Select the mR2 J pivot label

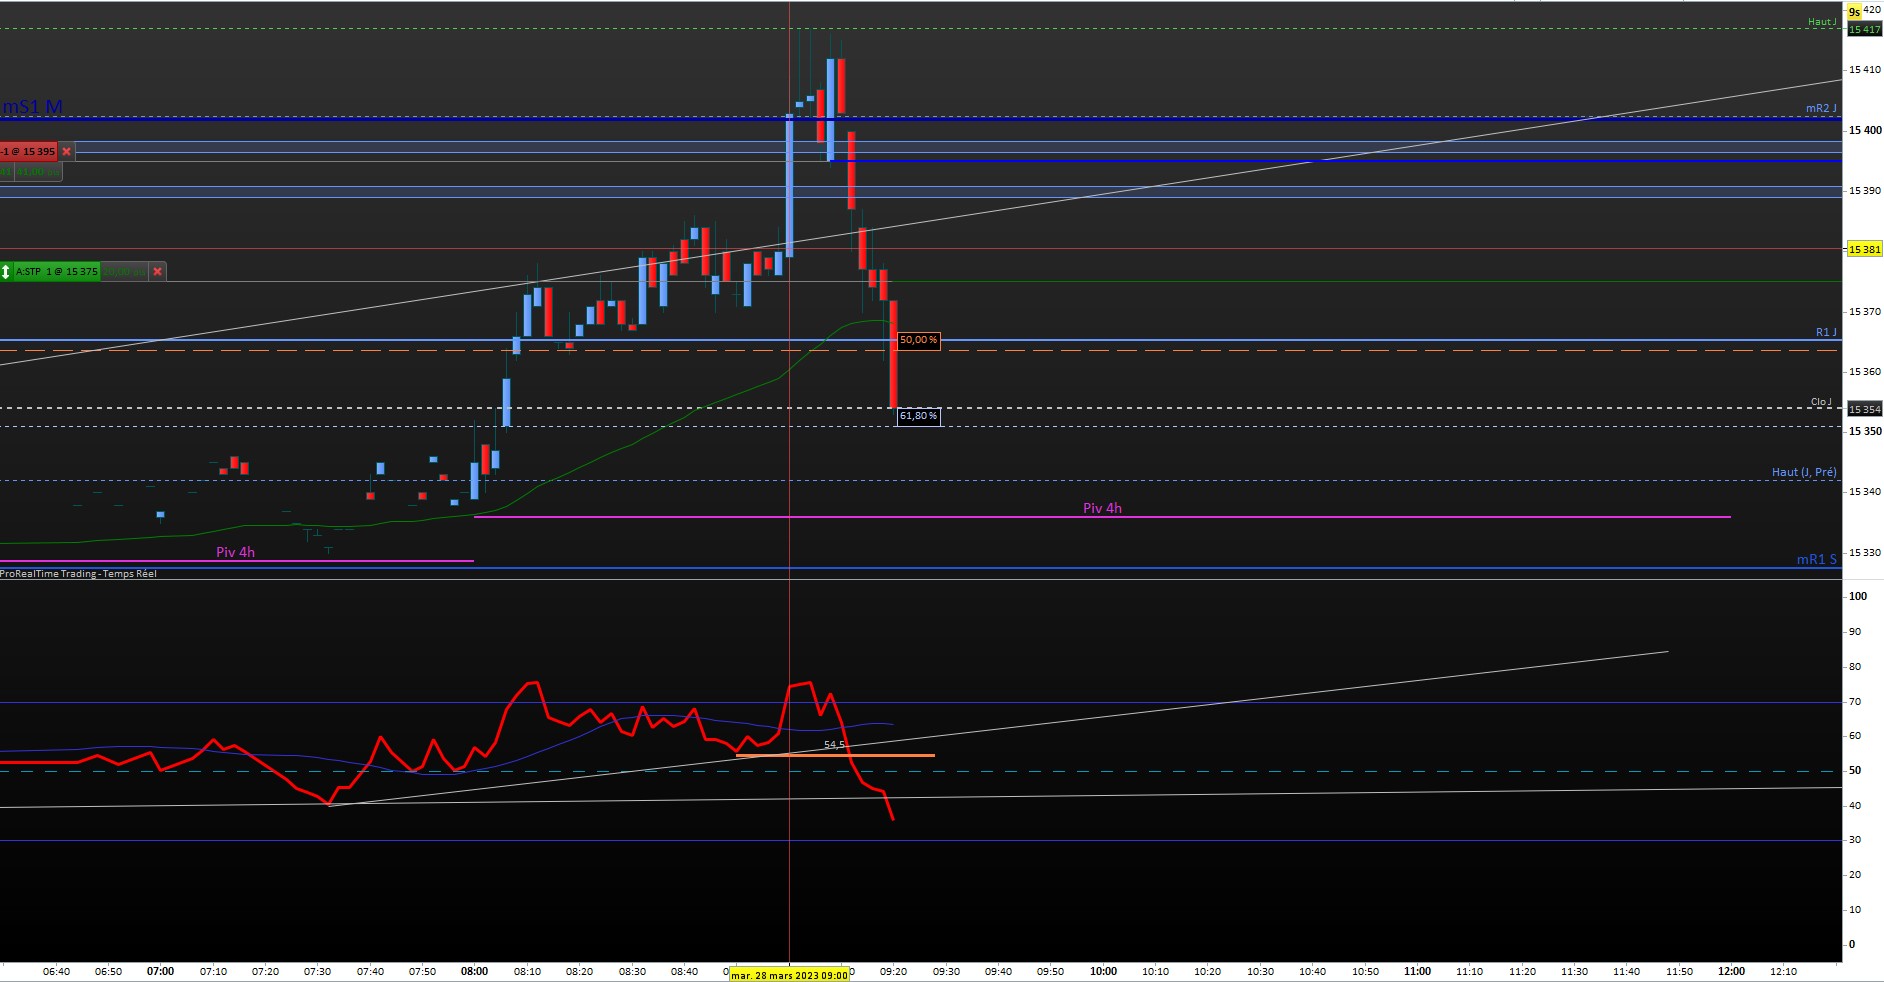1821,108
